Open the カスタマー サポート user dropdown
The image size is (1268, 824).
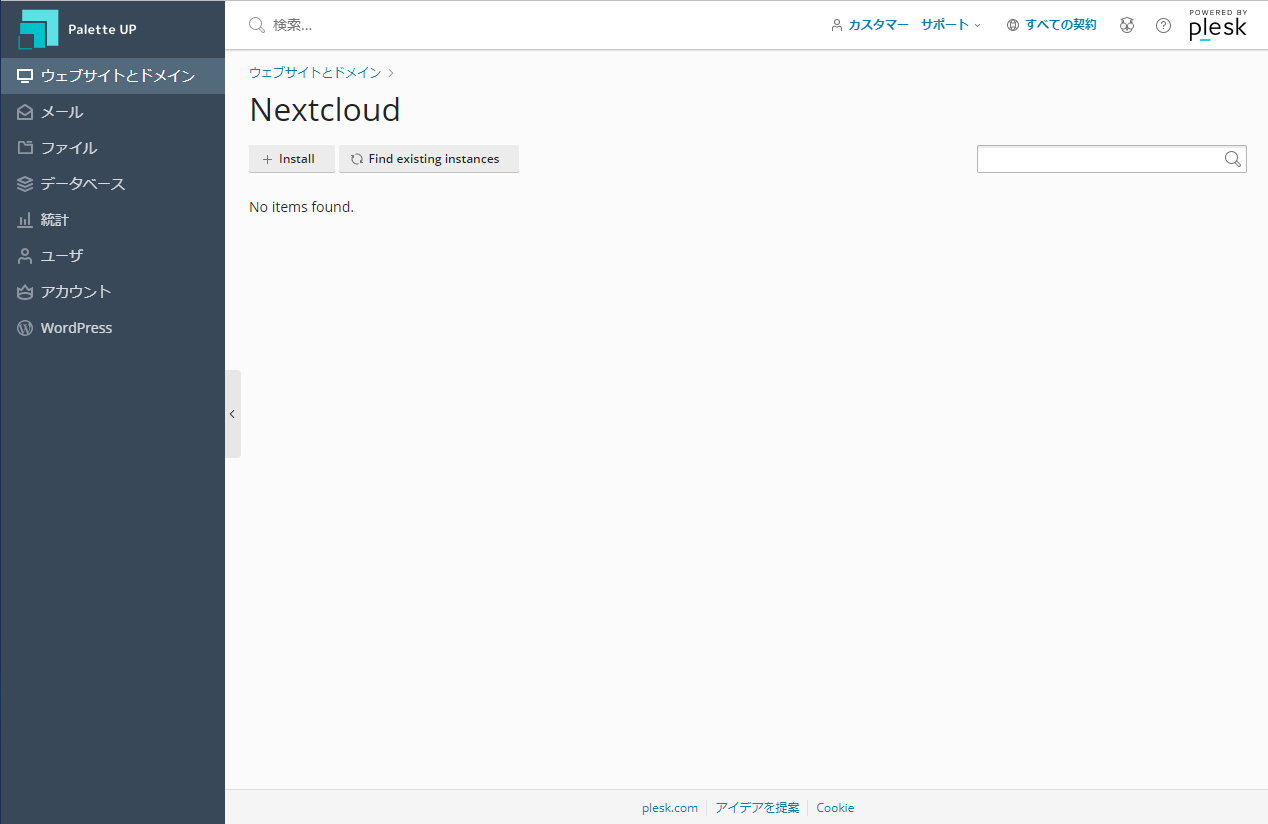(906, 25)
